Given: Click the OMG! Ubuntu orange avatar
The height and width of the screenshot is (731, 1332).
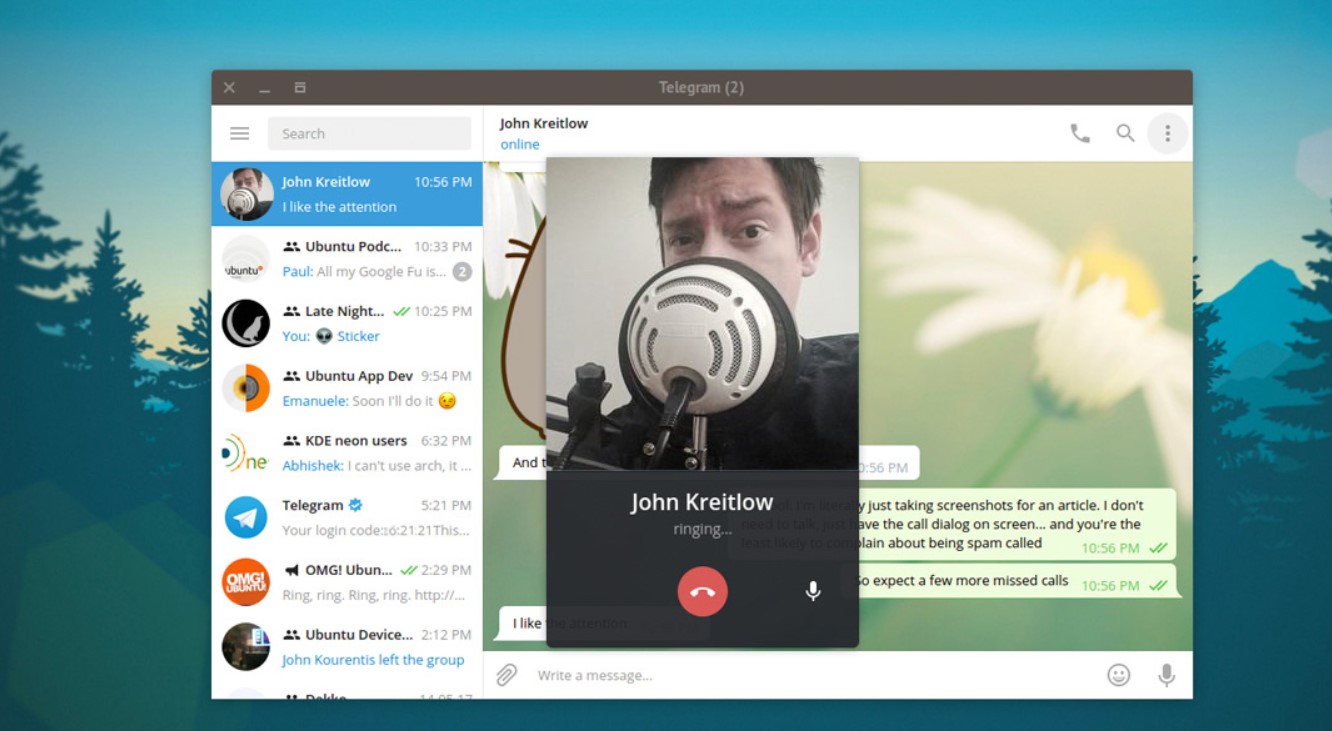Looking at the screenshot, I should pyautogui.click(x=246, y=582).
